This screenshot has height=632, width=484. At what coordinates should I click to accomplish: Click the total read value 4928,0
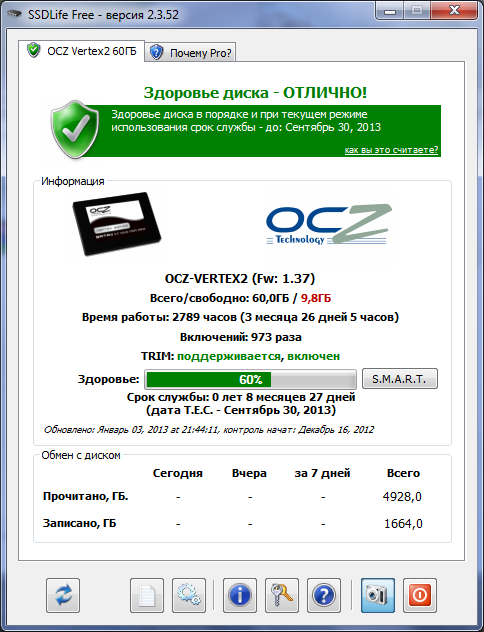tap(402, 497)
